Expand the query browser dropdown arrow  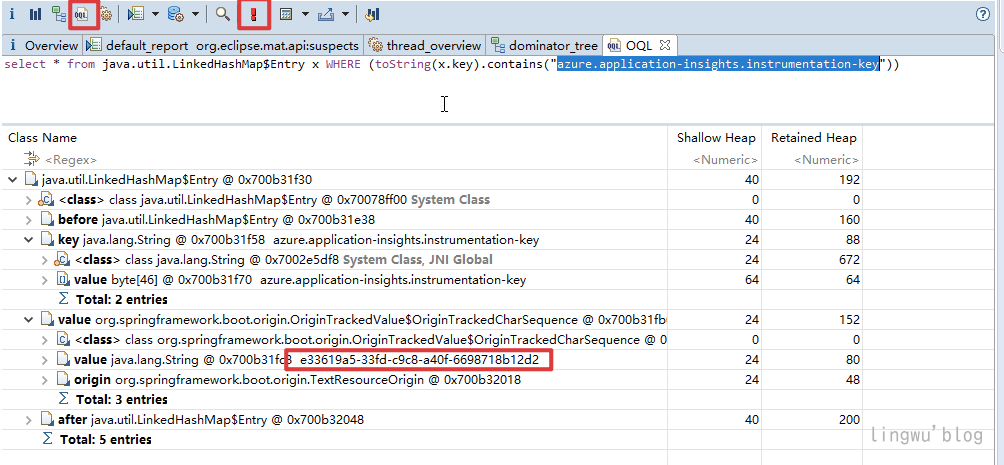pos(195,14)
